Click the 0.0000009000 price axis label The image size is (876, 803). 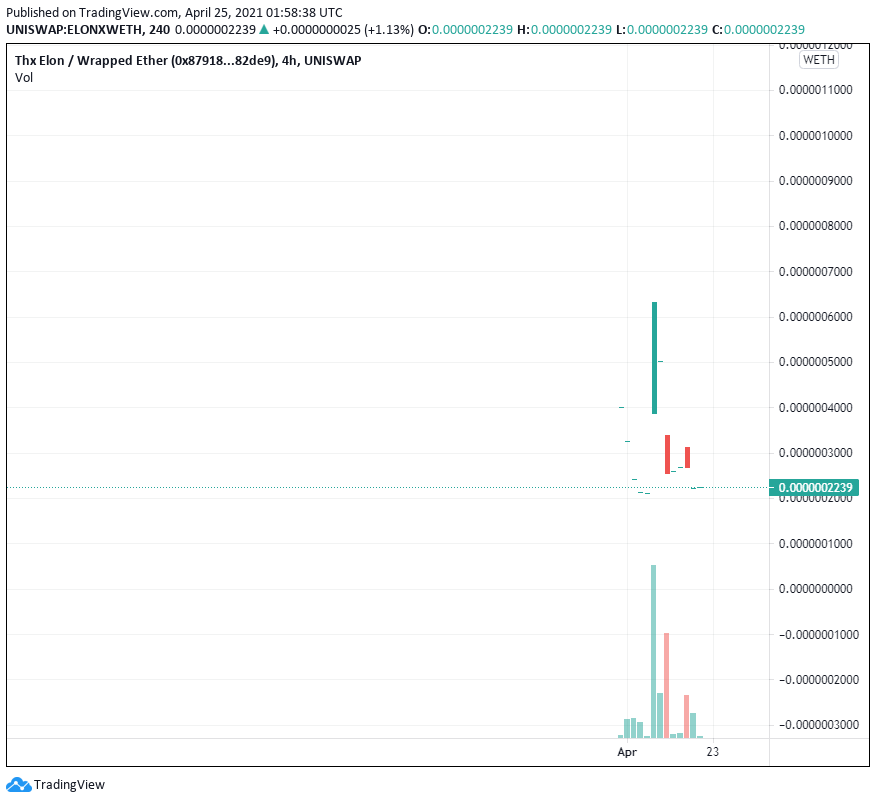816,181
